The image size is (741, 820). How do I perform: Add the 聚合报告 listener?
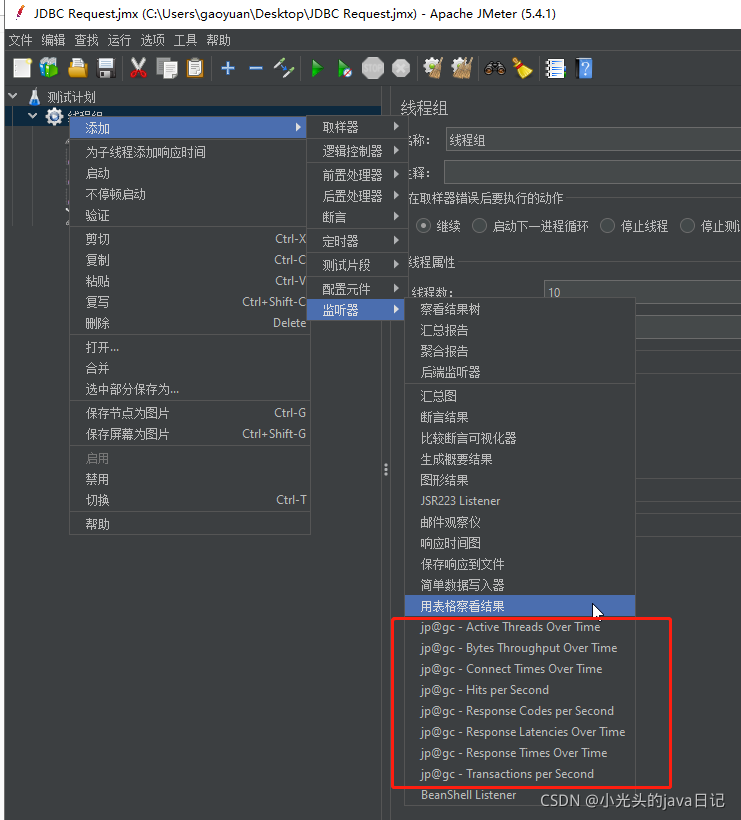point(520,351)
